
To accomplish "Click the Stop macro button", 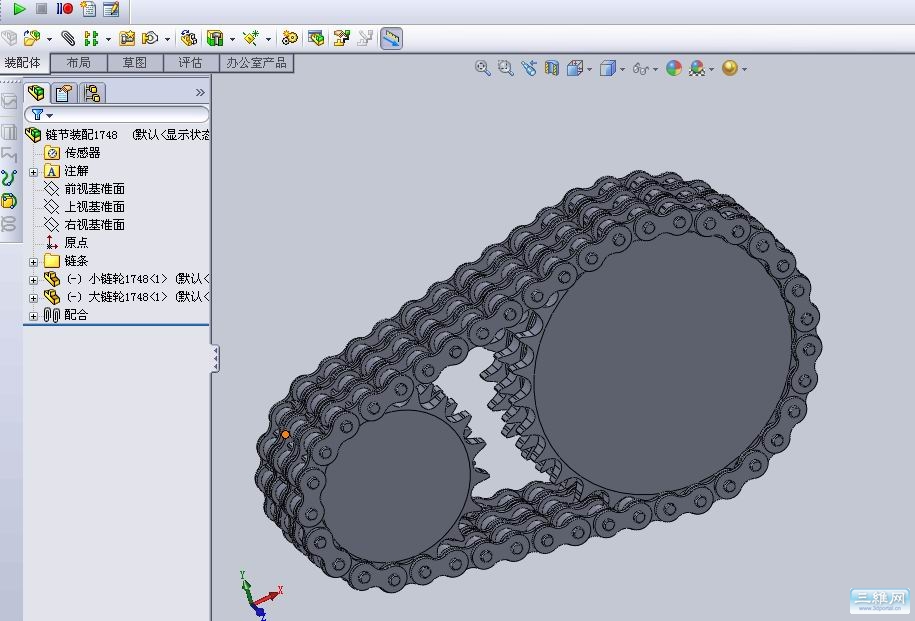I will coord(41,9).
